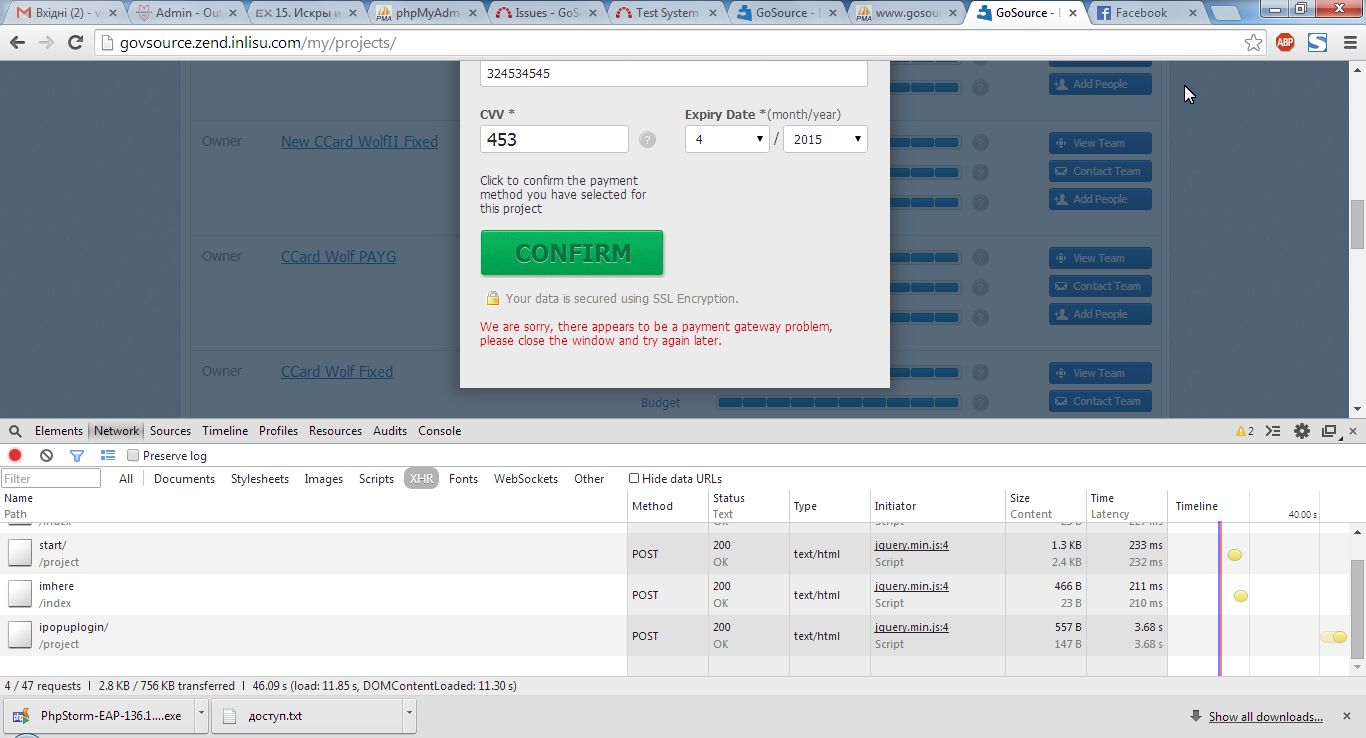Open DevTools settings gear
Screen dimensions: 1366x738
(x=1301, y=431)
